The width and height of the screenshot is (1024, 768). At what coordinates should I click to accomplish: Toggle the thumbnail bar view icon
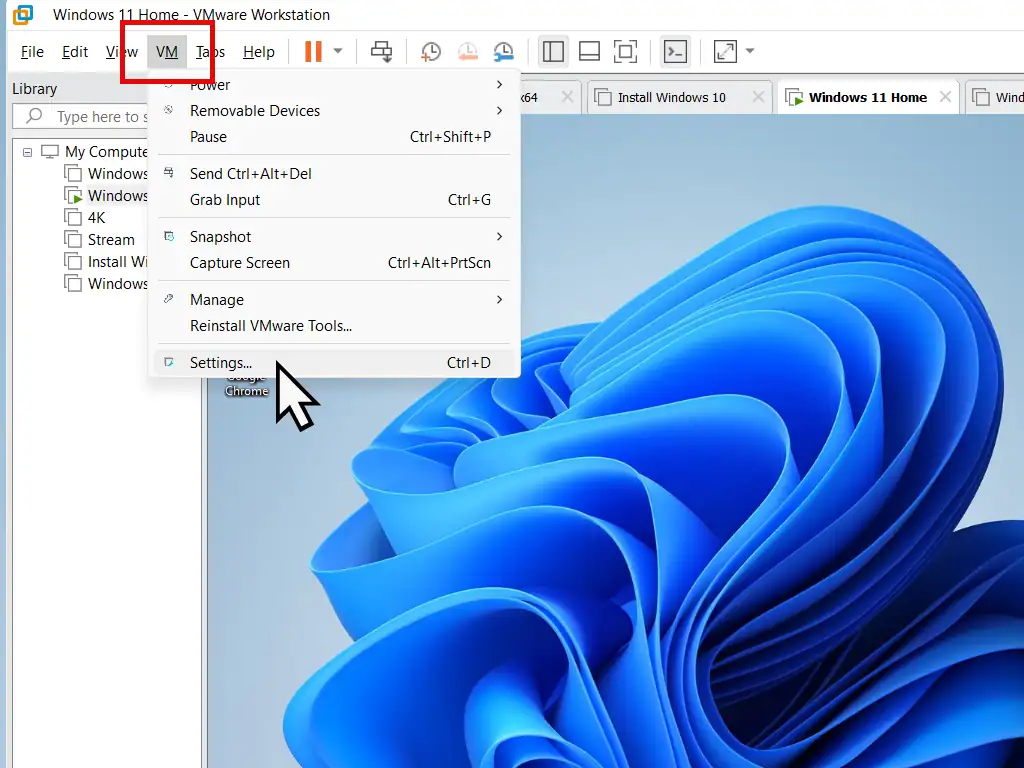[x=589, y=51]
